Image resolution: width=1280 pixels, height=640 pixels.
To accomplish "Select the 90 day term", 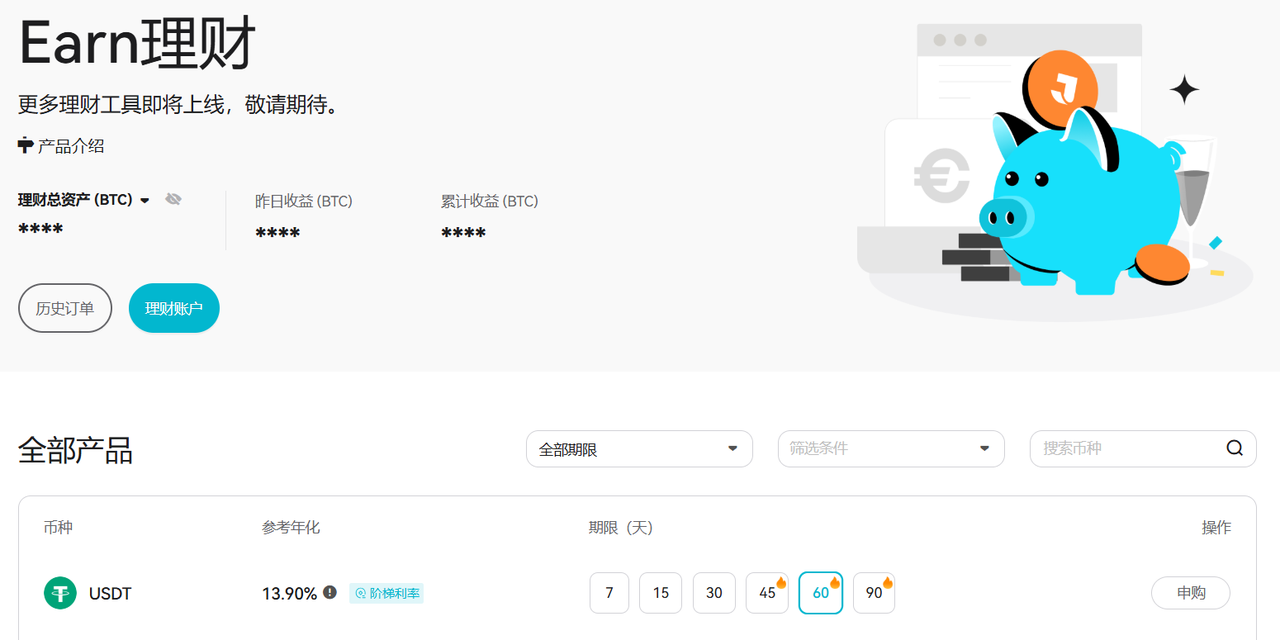I will coord(874,593).
